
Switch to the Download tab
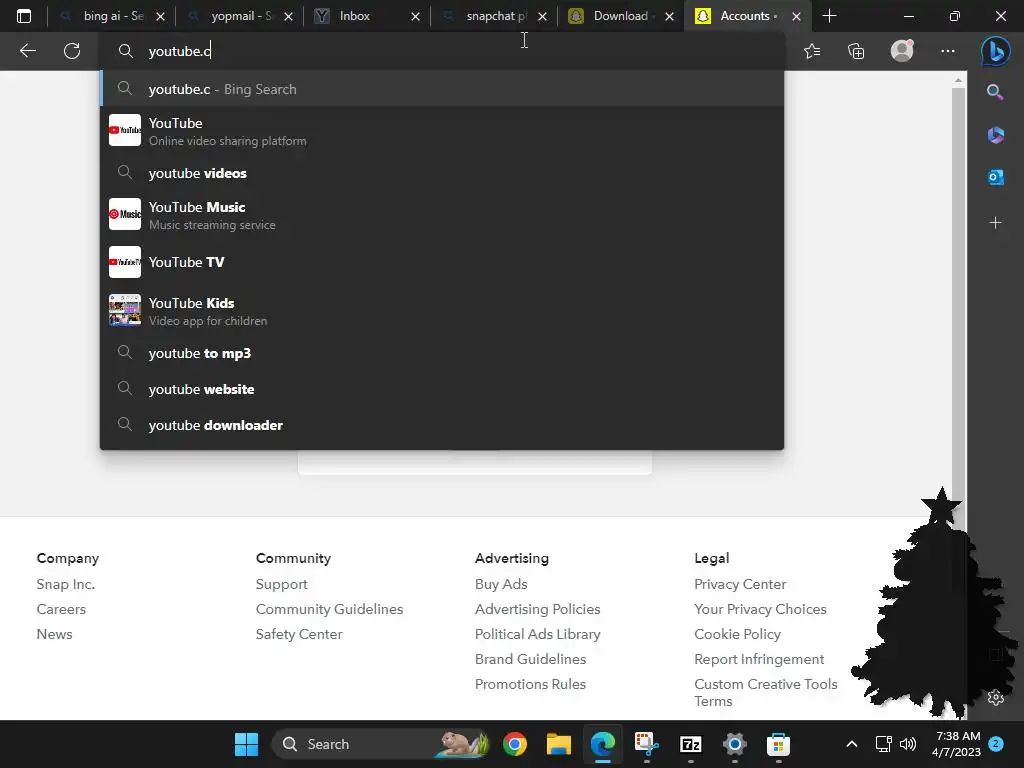coord(620,16)
